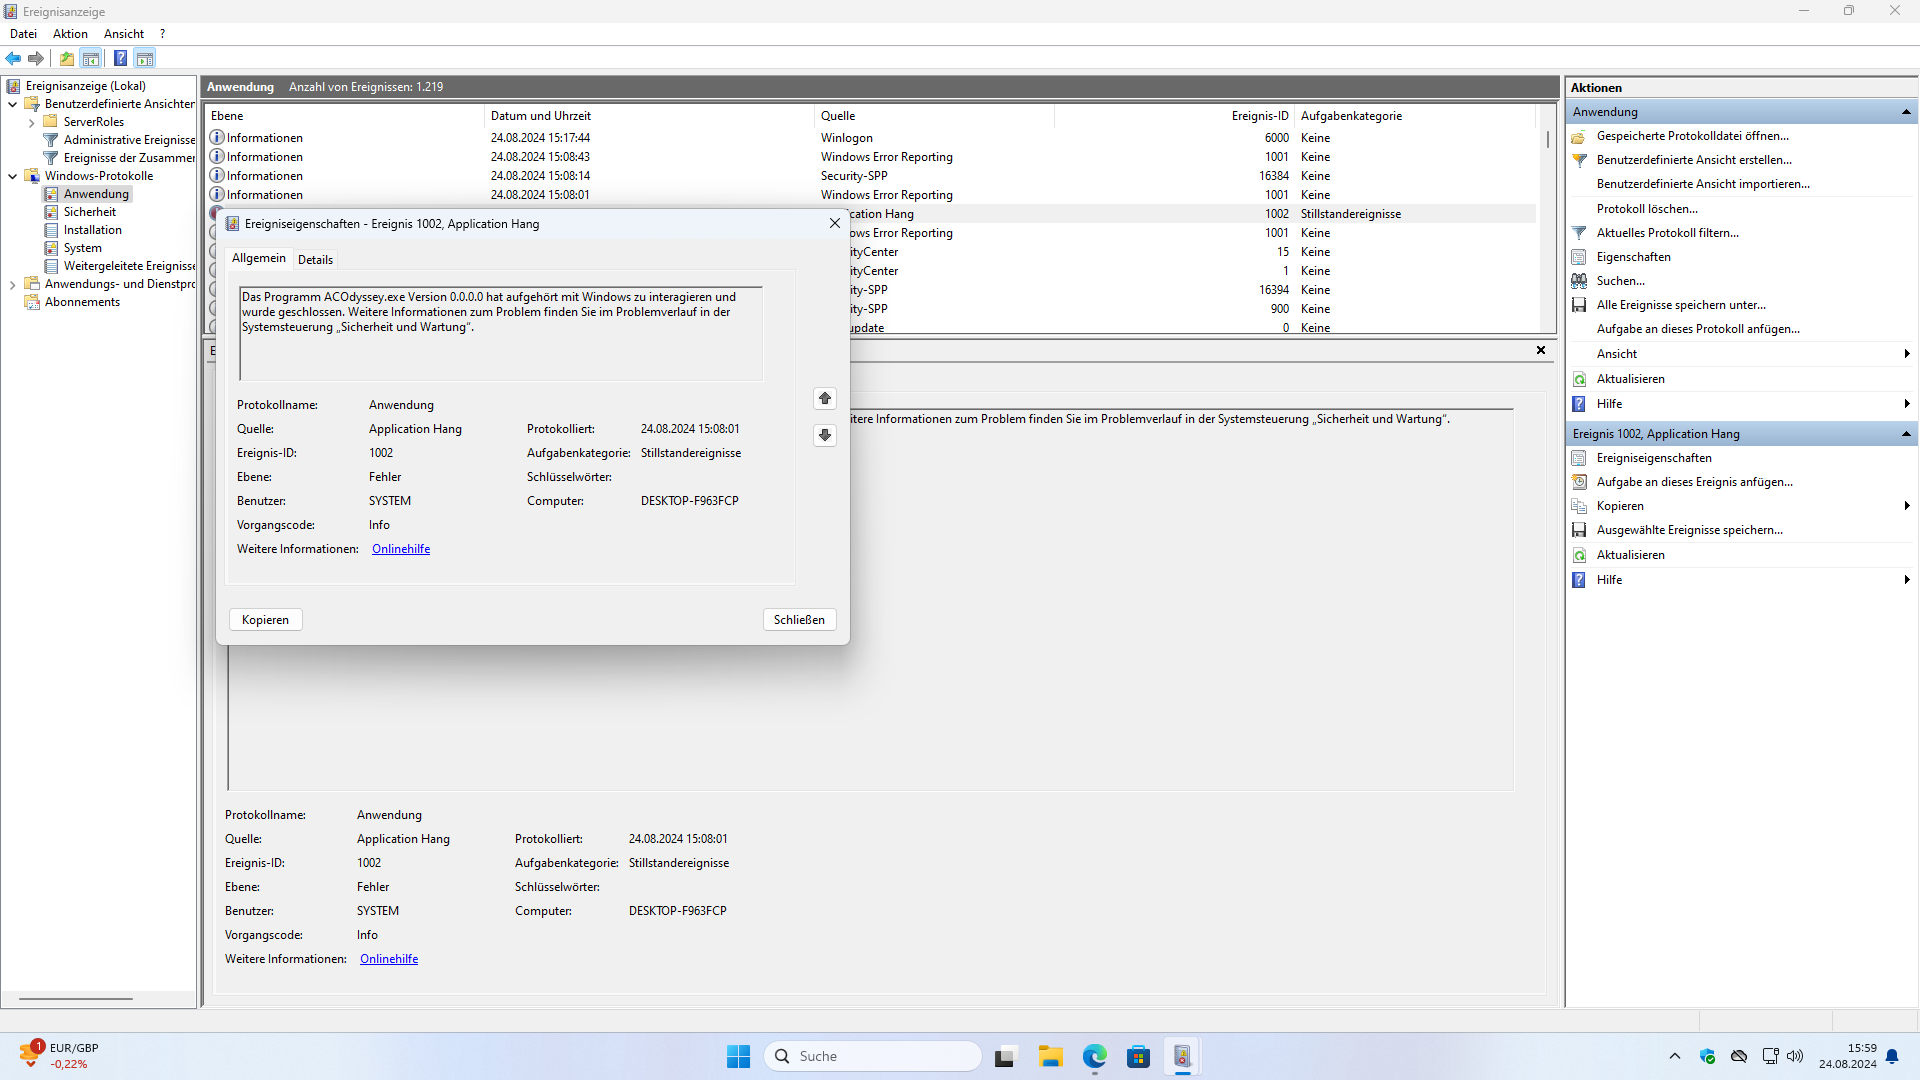Click the blue help toolbar icon
This screenshot has width=1920, height=1080.
120,58
